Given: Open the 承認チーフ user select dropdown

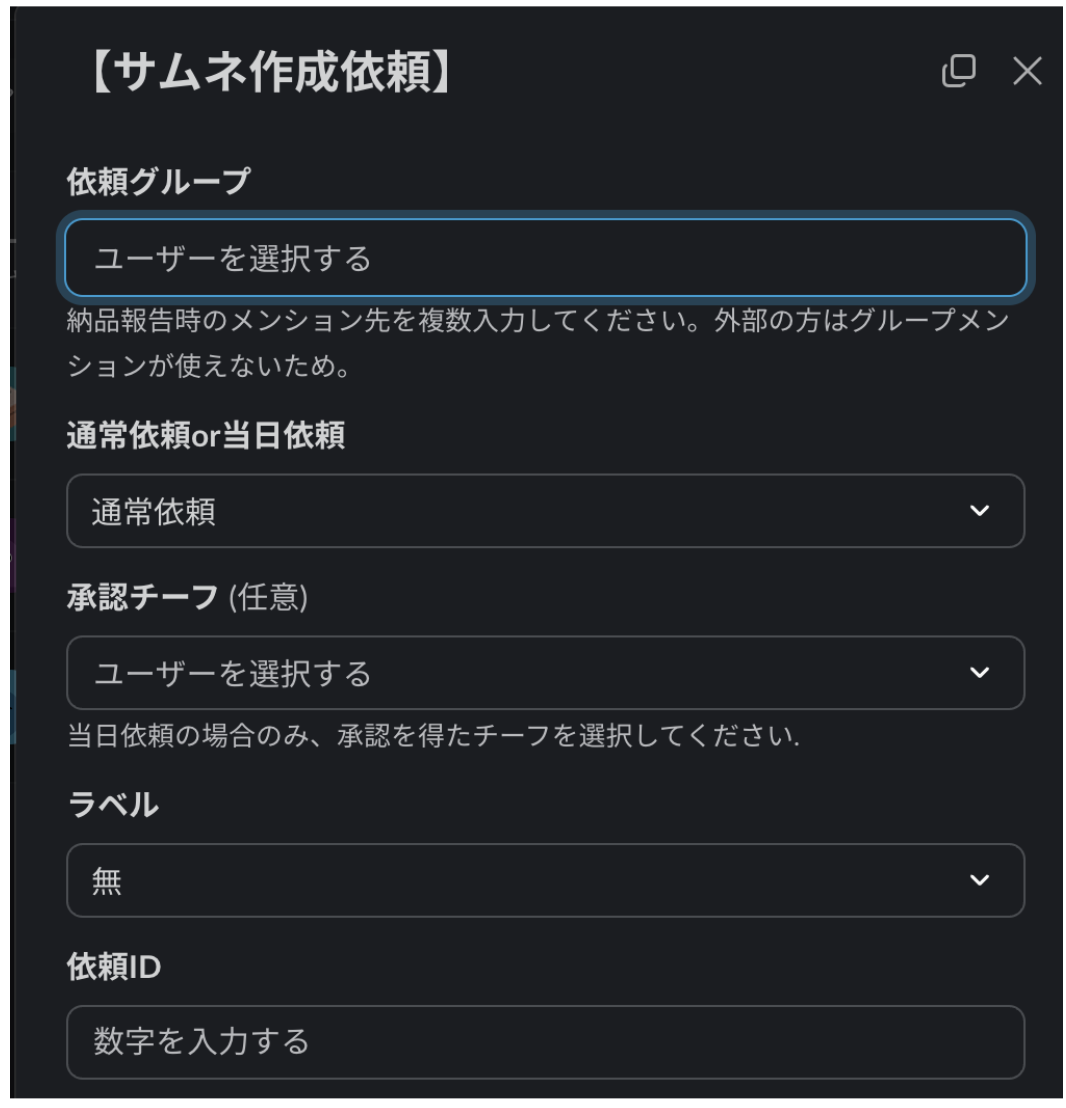Looking at the screenshot, I should (520, 673).
